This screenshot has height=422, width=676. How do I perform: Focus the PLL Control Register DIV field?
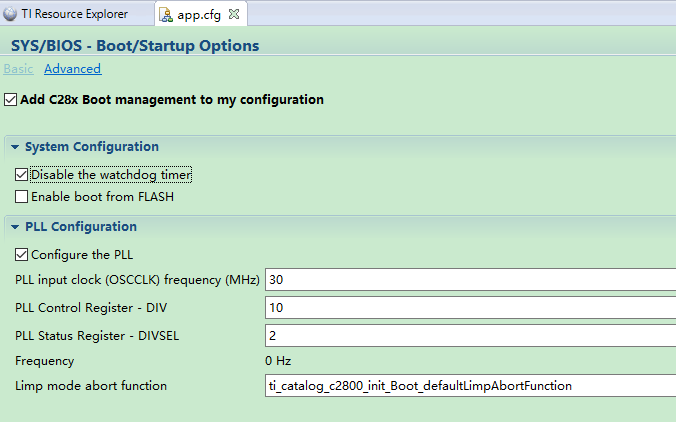(468, 306)
